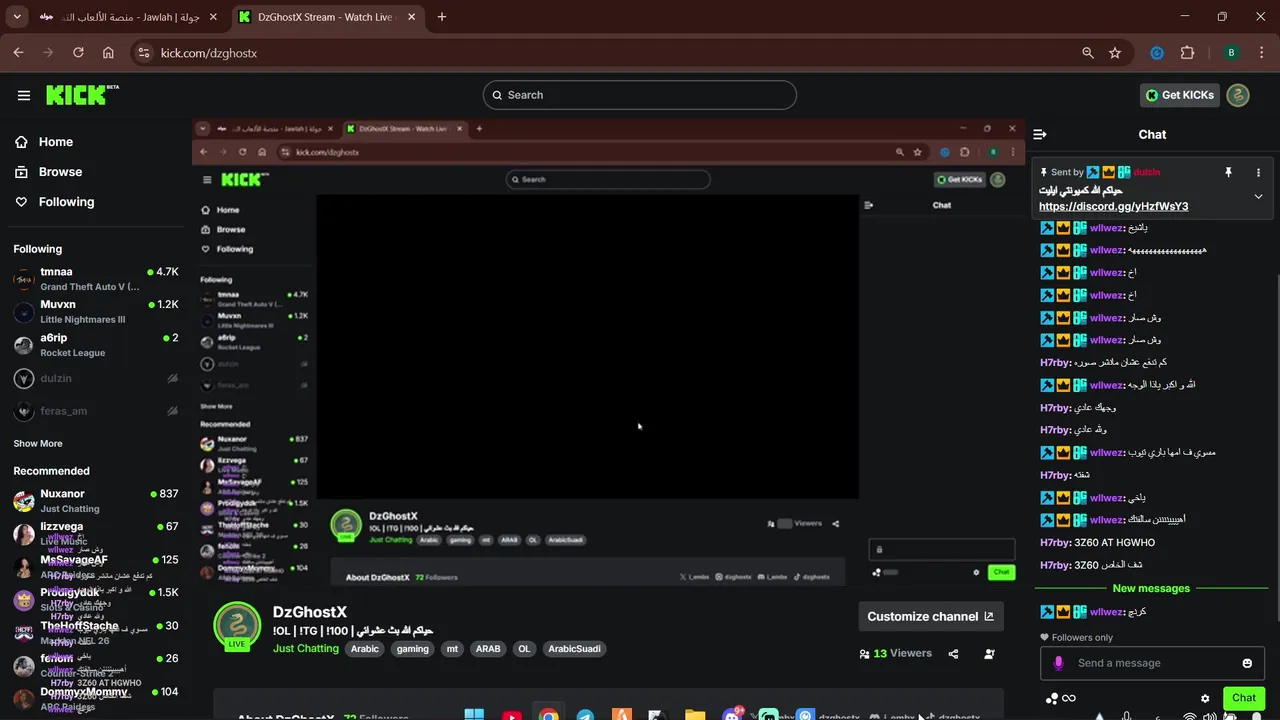Open the Chrome three-dot menu

[x=1260, y=53]
